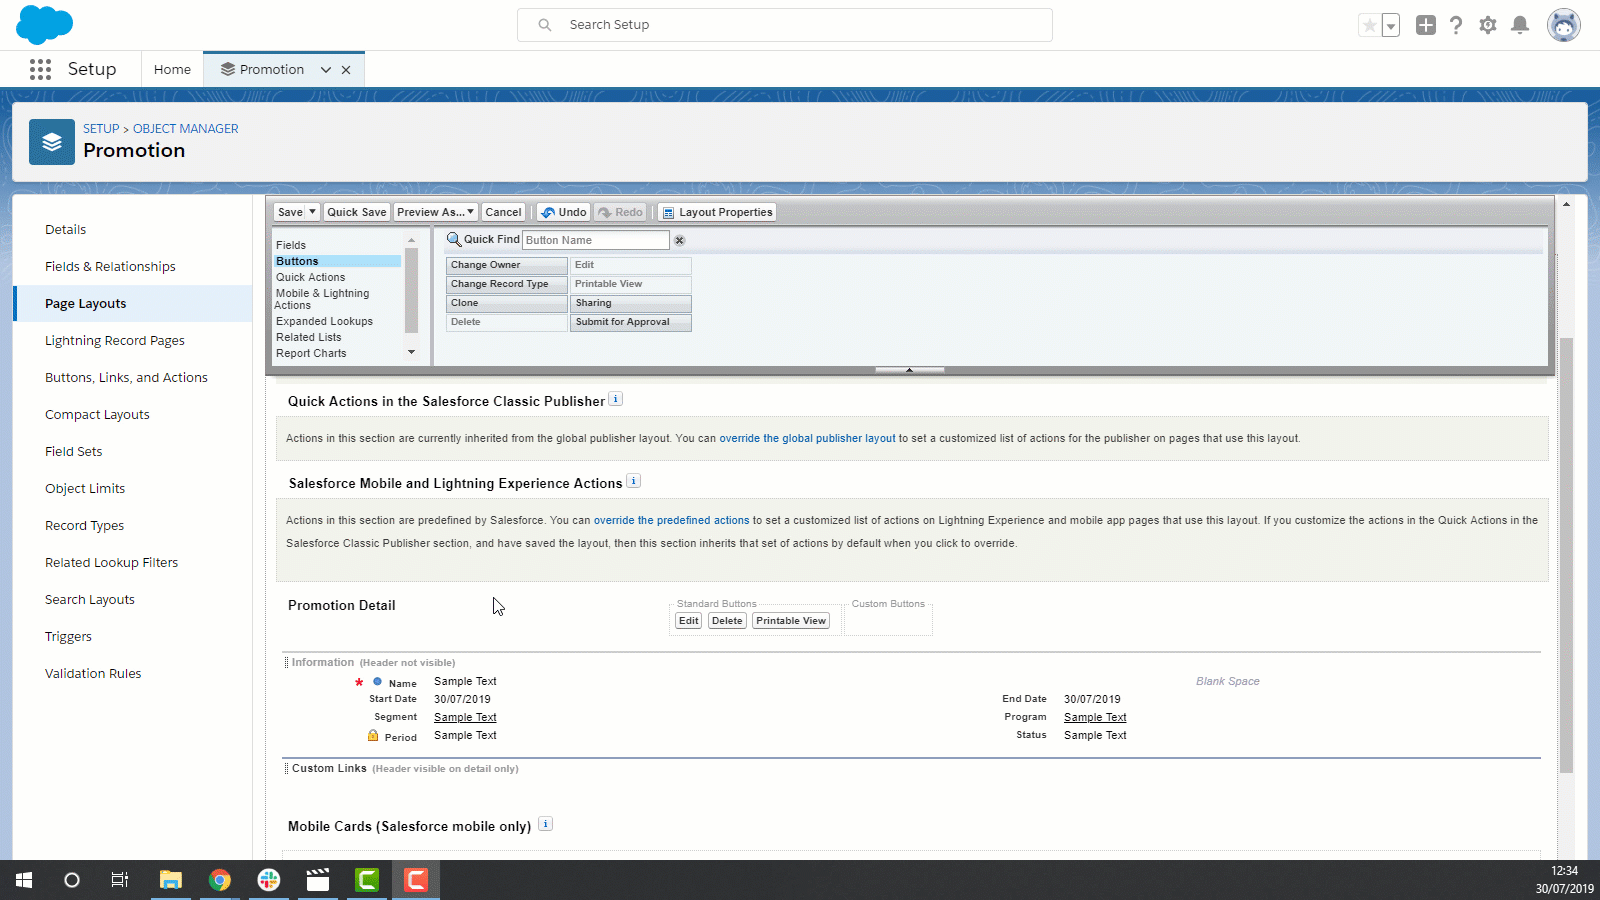Click the Search Setup field
The width and height of the screenshot is (1600, 900).
785,25
